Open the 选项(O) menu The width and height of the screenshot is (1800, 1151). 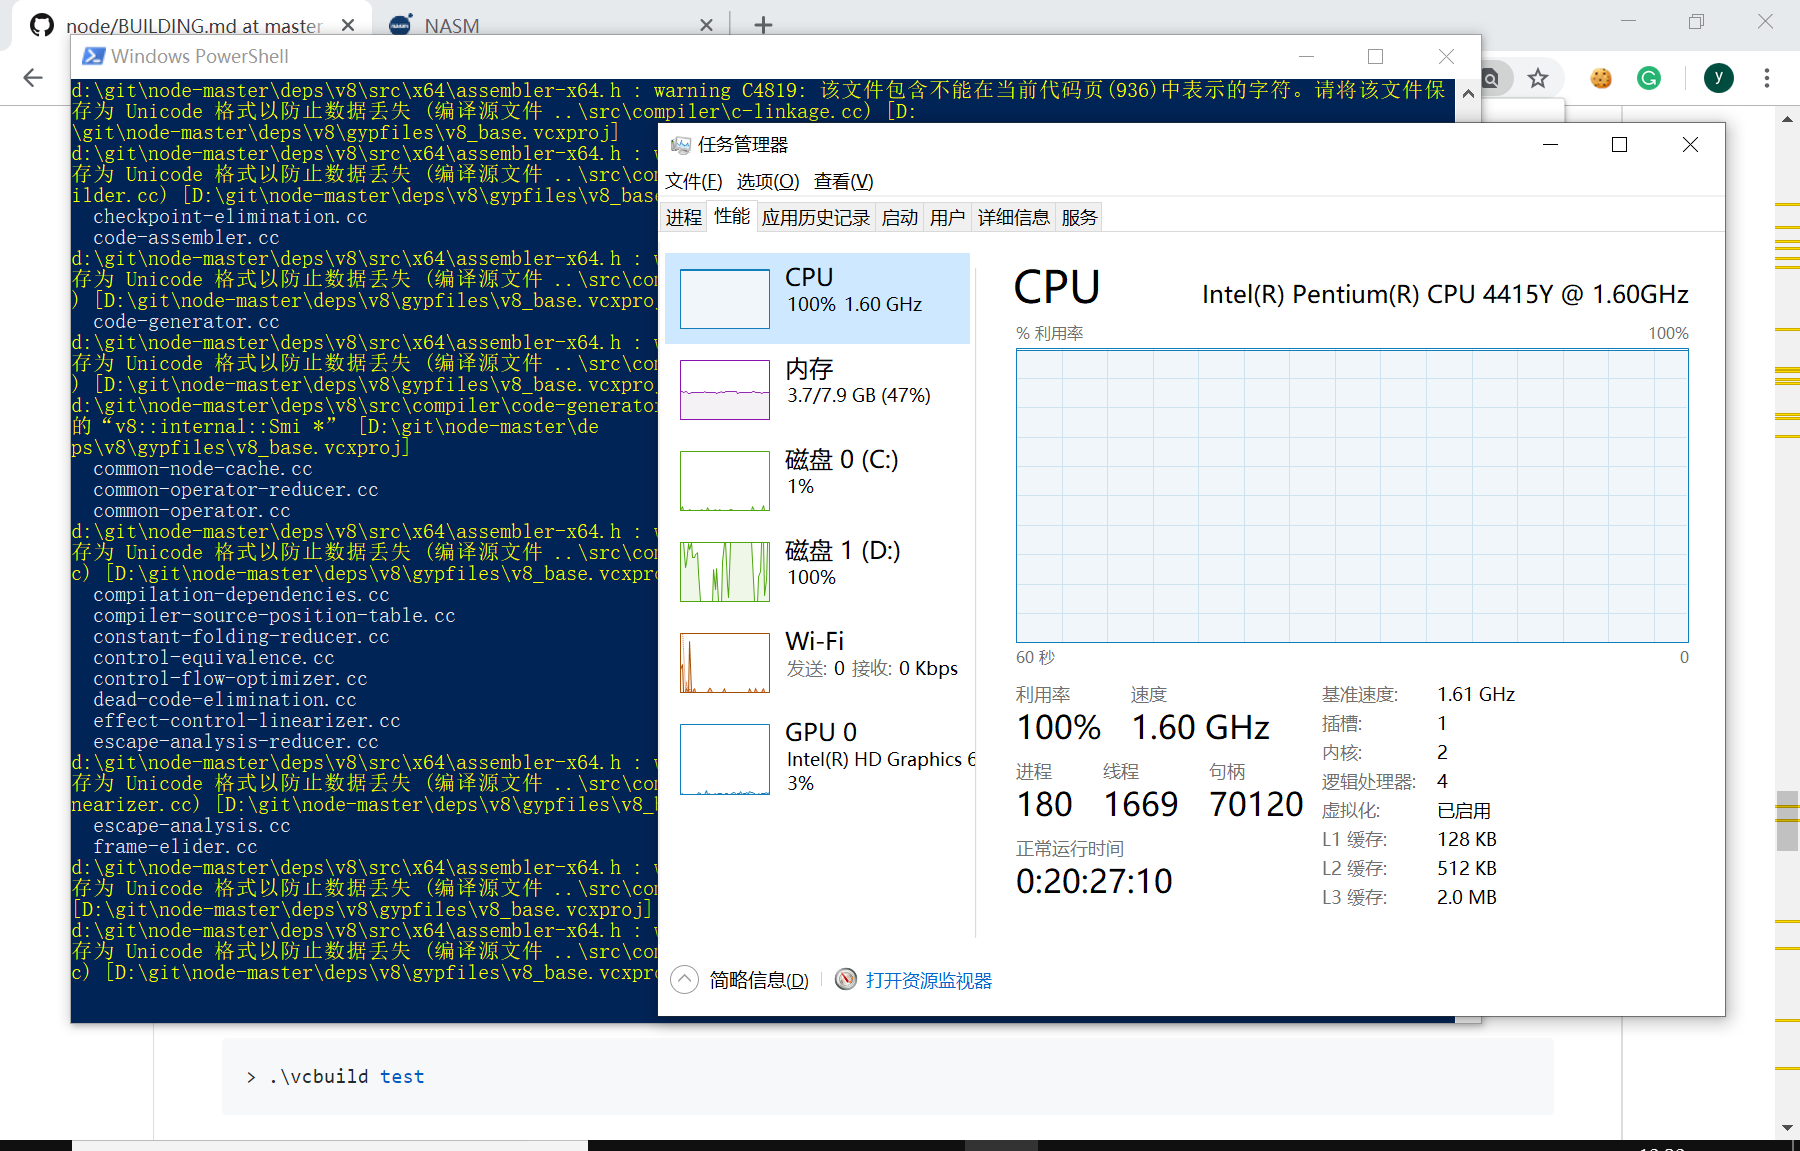tap(768, 181)
